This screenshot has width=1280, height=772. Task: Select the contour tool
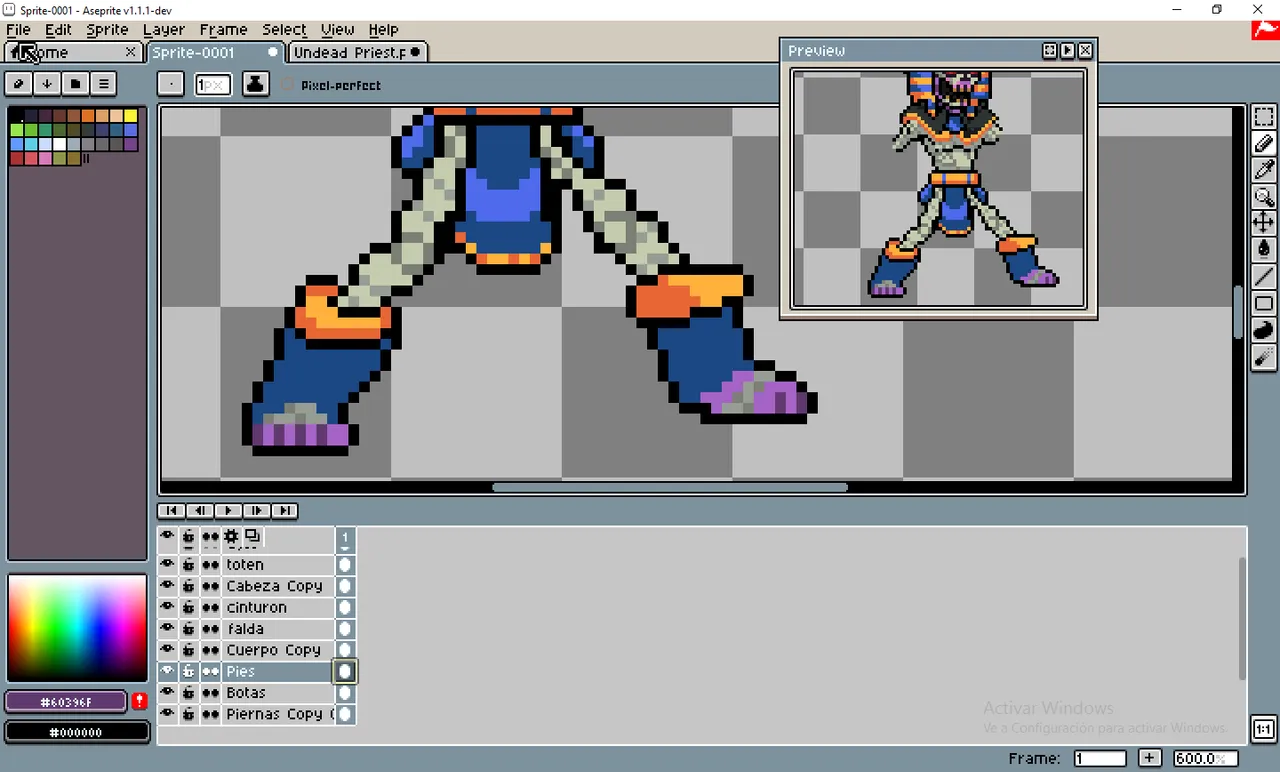[1264, 331]
